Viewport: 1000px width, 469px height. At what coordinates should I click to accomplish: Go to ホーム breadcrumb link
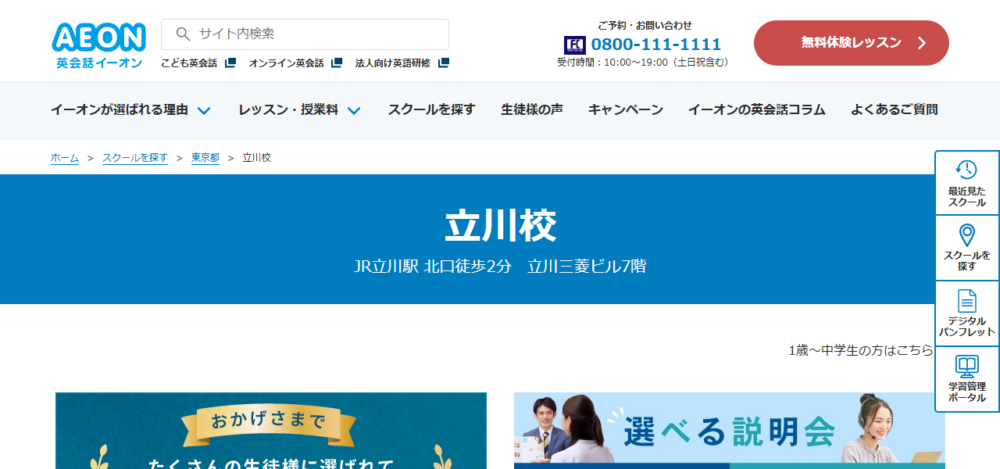(x=64, y=158)
